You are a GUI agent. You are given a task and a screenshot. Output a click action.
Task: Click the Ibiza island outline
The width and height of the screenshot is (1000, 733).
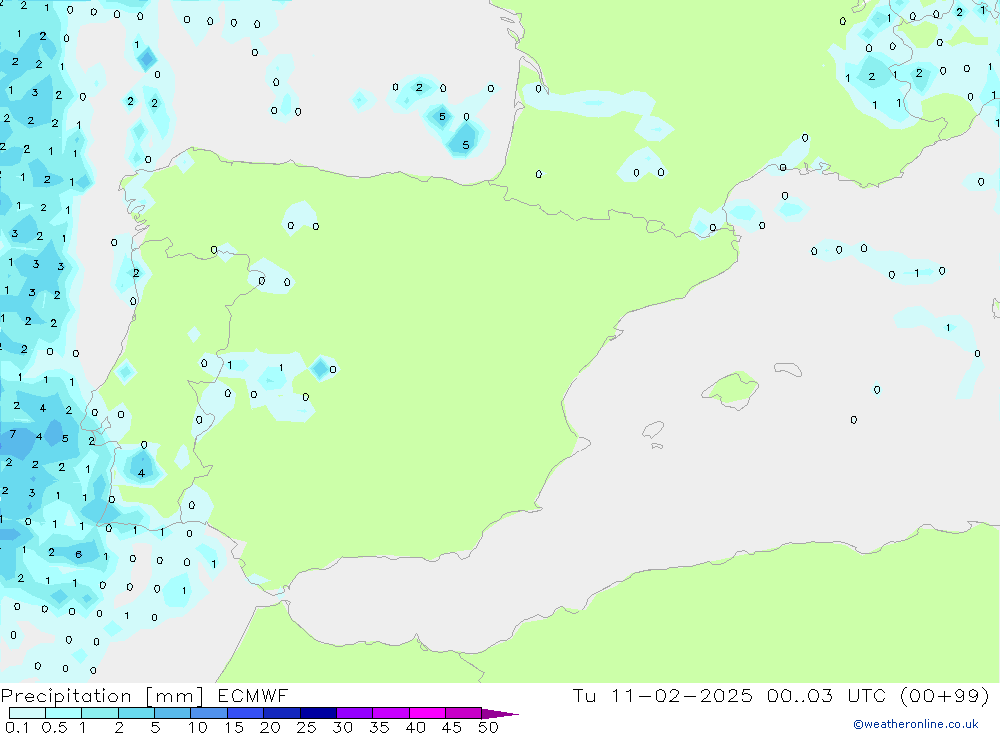[654, 430]
